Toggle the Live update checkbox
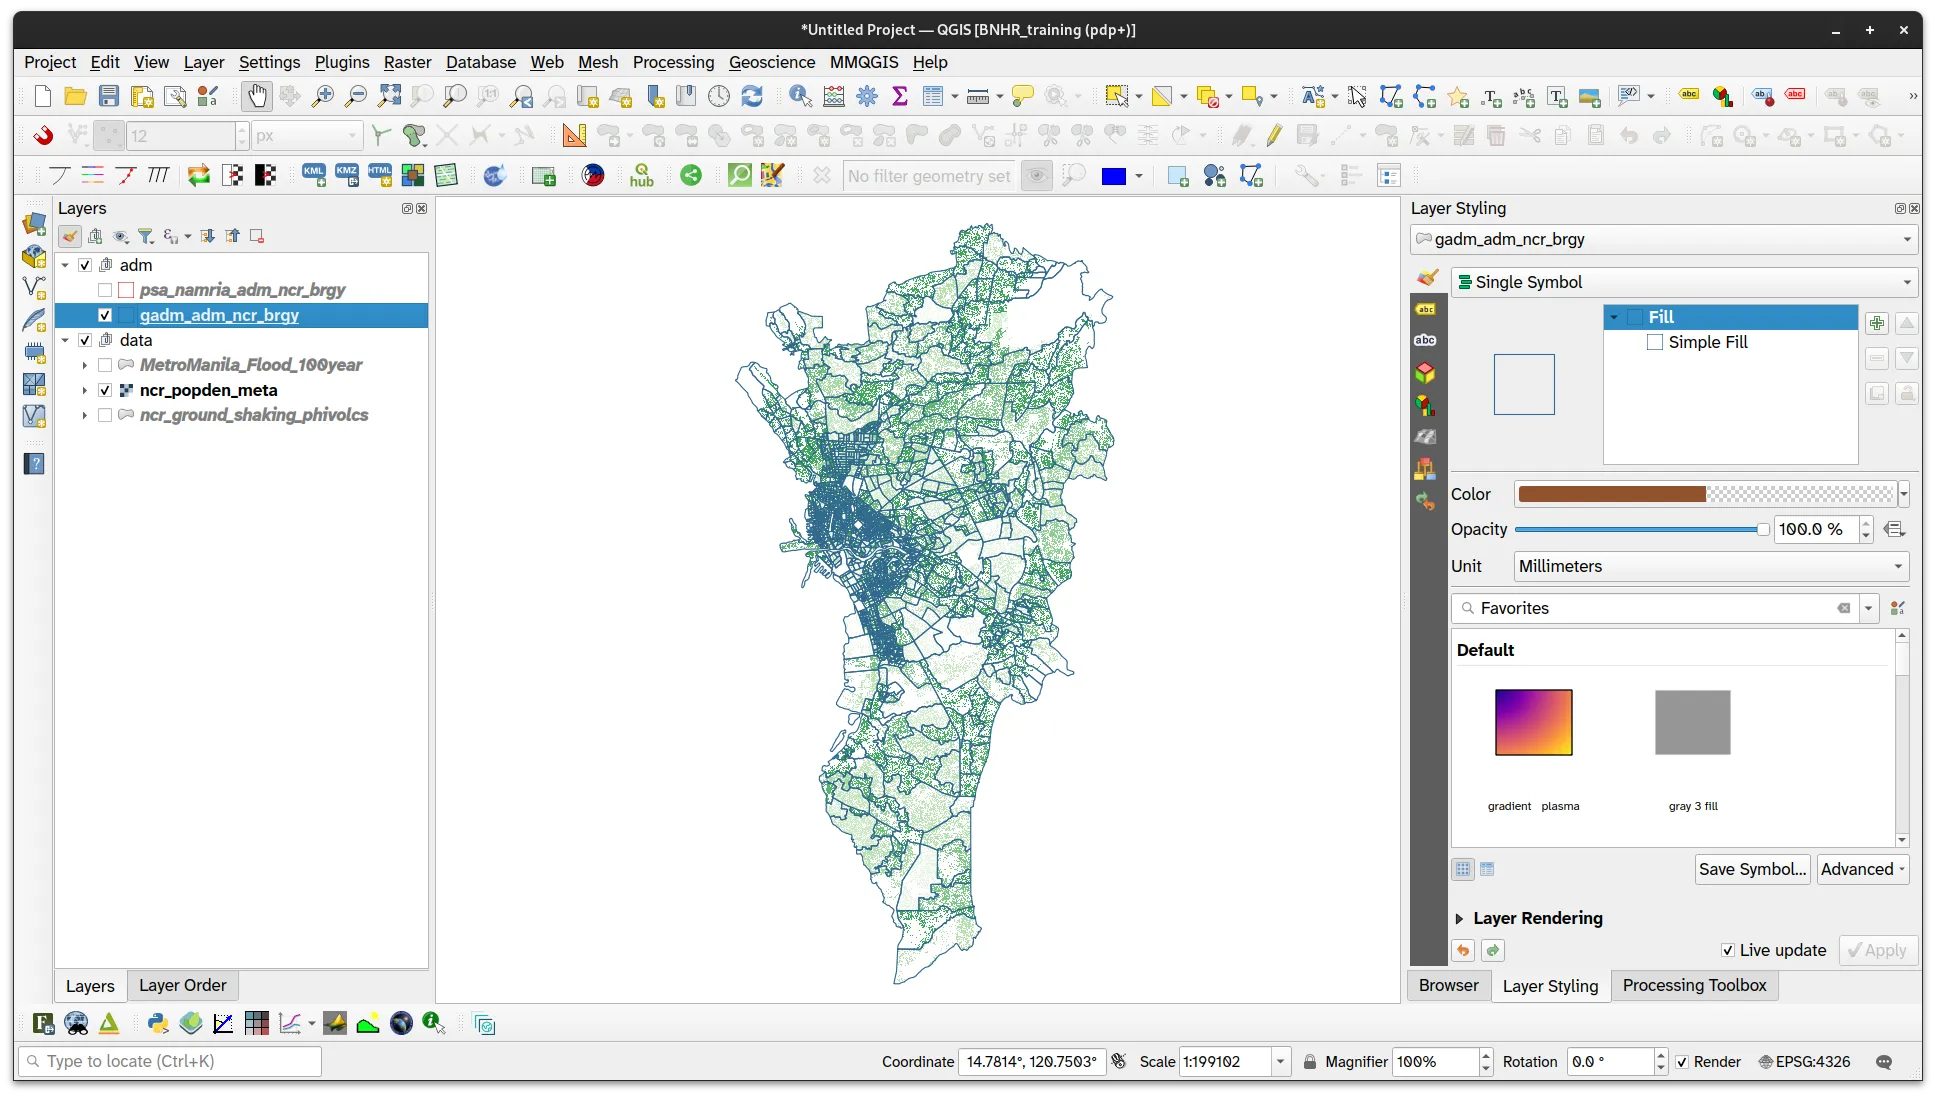The height and width of the screenshot is (1097, 1936). coord(1727,950)
